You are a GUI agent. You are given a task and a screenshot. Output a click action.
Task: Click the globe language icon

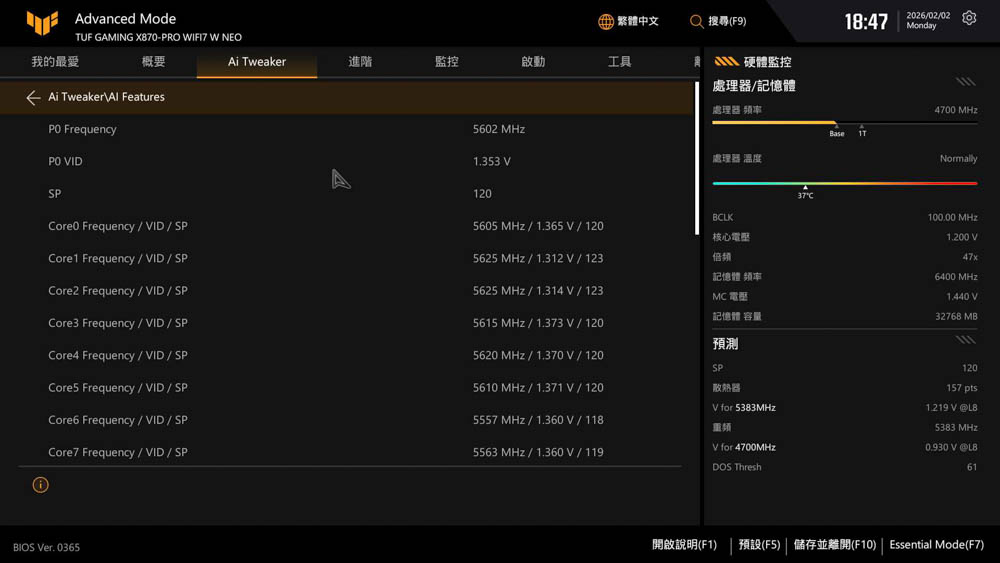(606, 21)
